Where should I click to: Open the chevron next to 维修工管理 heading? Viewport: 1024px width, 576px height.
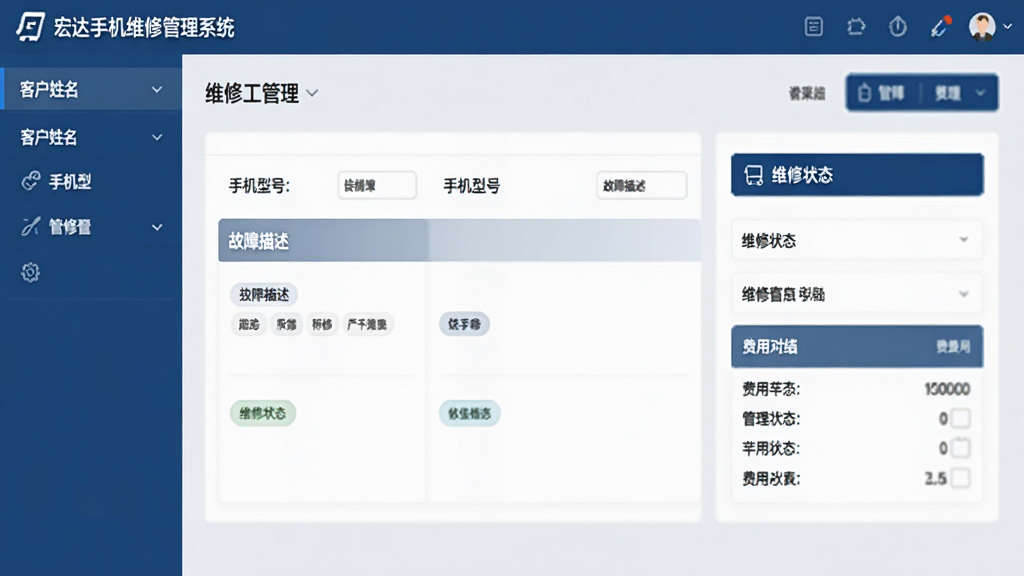(x=312, y=93)
